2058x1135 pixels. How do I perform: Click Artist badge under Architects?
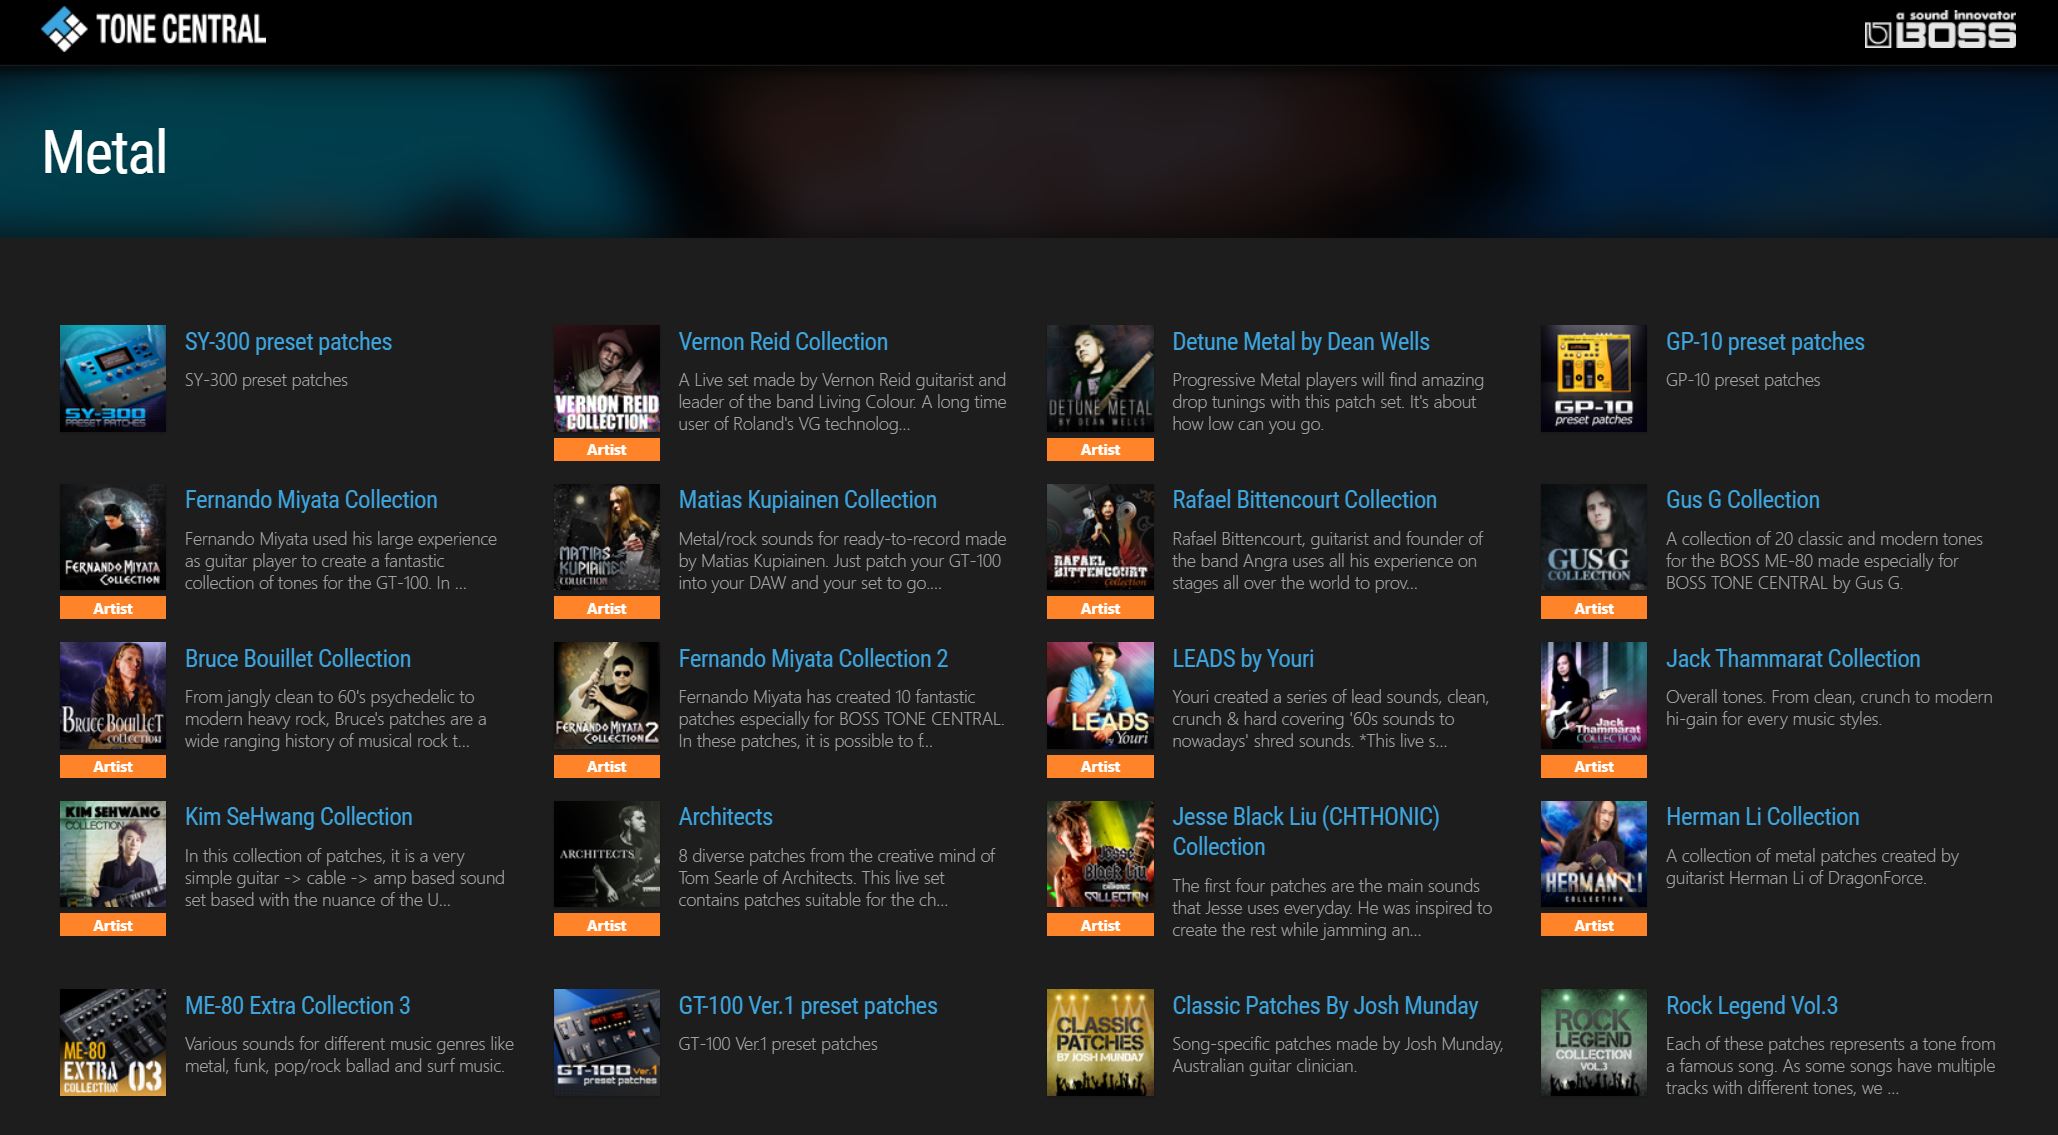click(607, 925)
